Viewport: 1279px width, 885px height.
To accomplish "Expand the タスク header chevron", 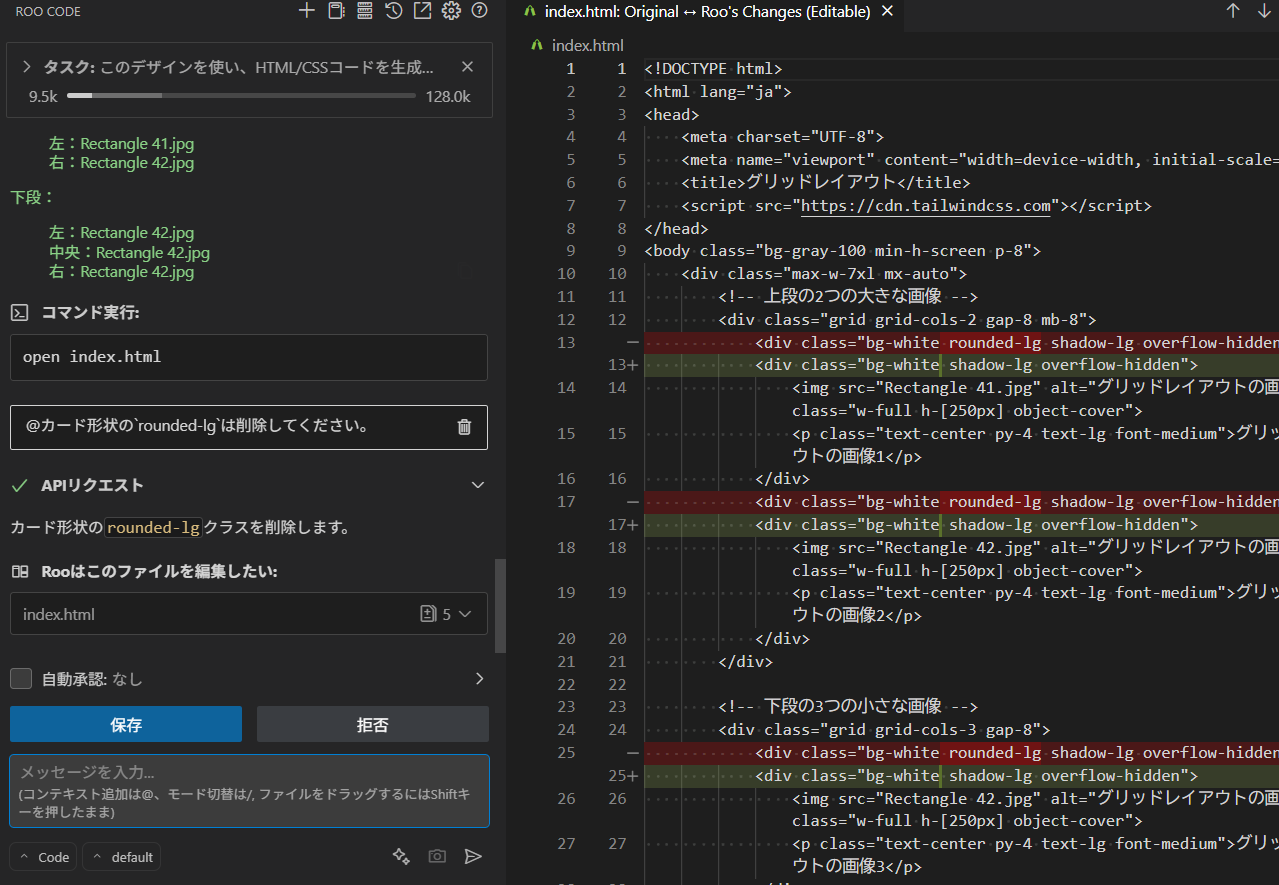I will (27, 67).
